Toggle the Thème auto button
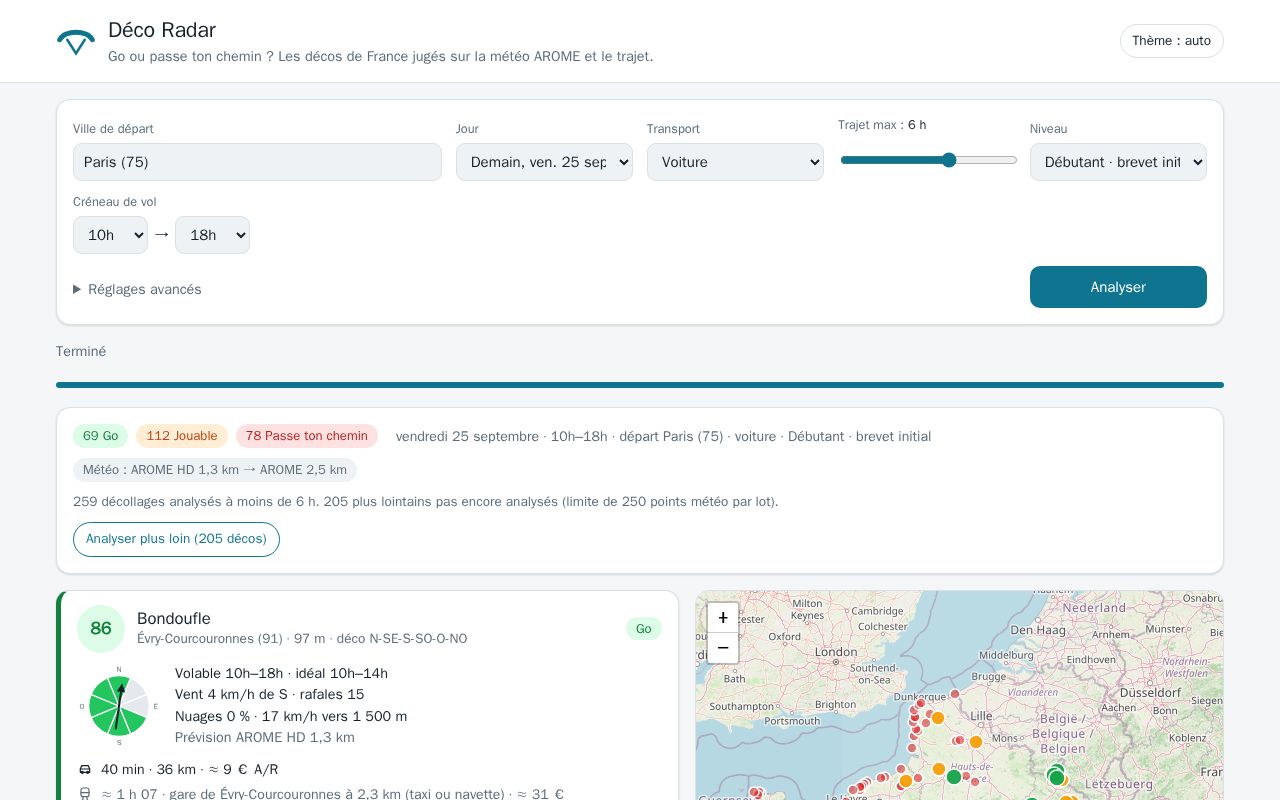 [1171, 41]
